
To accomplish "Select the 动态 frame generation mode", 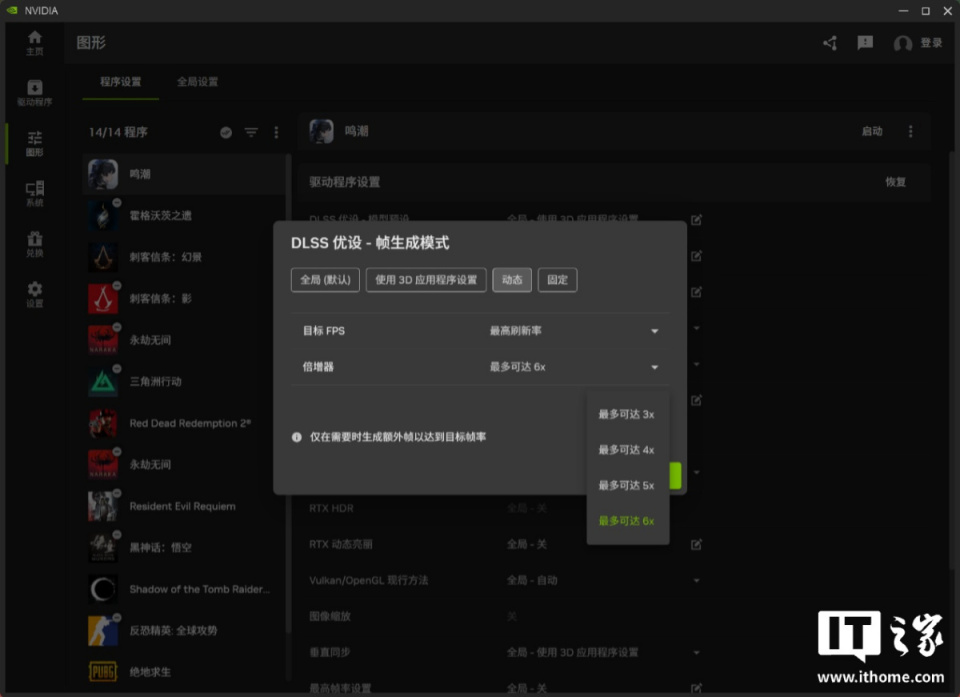I will point(512,280).
